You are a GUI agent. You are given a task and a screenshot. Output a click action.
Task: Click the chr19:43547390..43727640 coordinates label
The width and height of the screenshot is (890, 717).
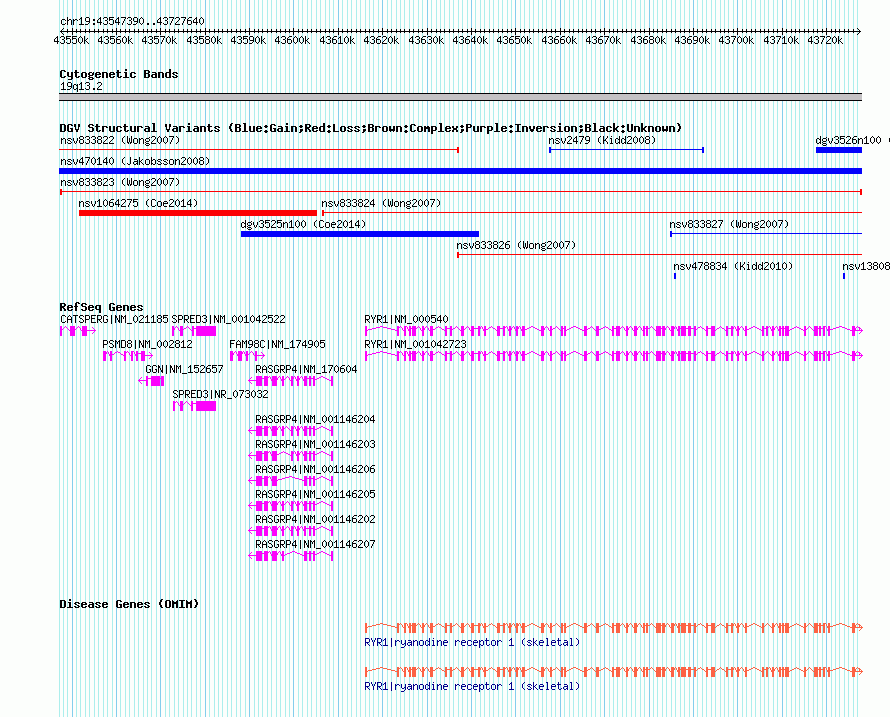tap(132, 22)
